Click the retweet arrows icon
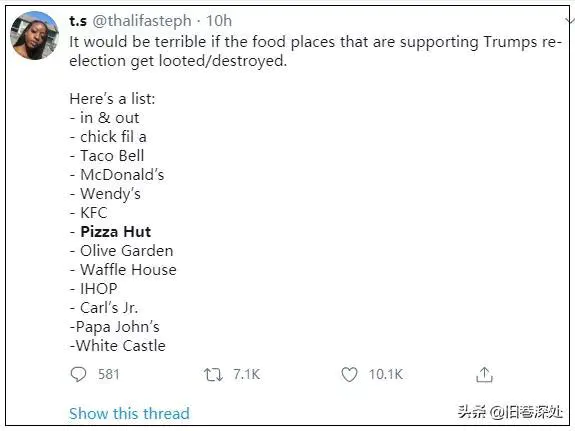Screen dimensions: 575x431 pyautogui.click(x=213, y=375)
